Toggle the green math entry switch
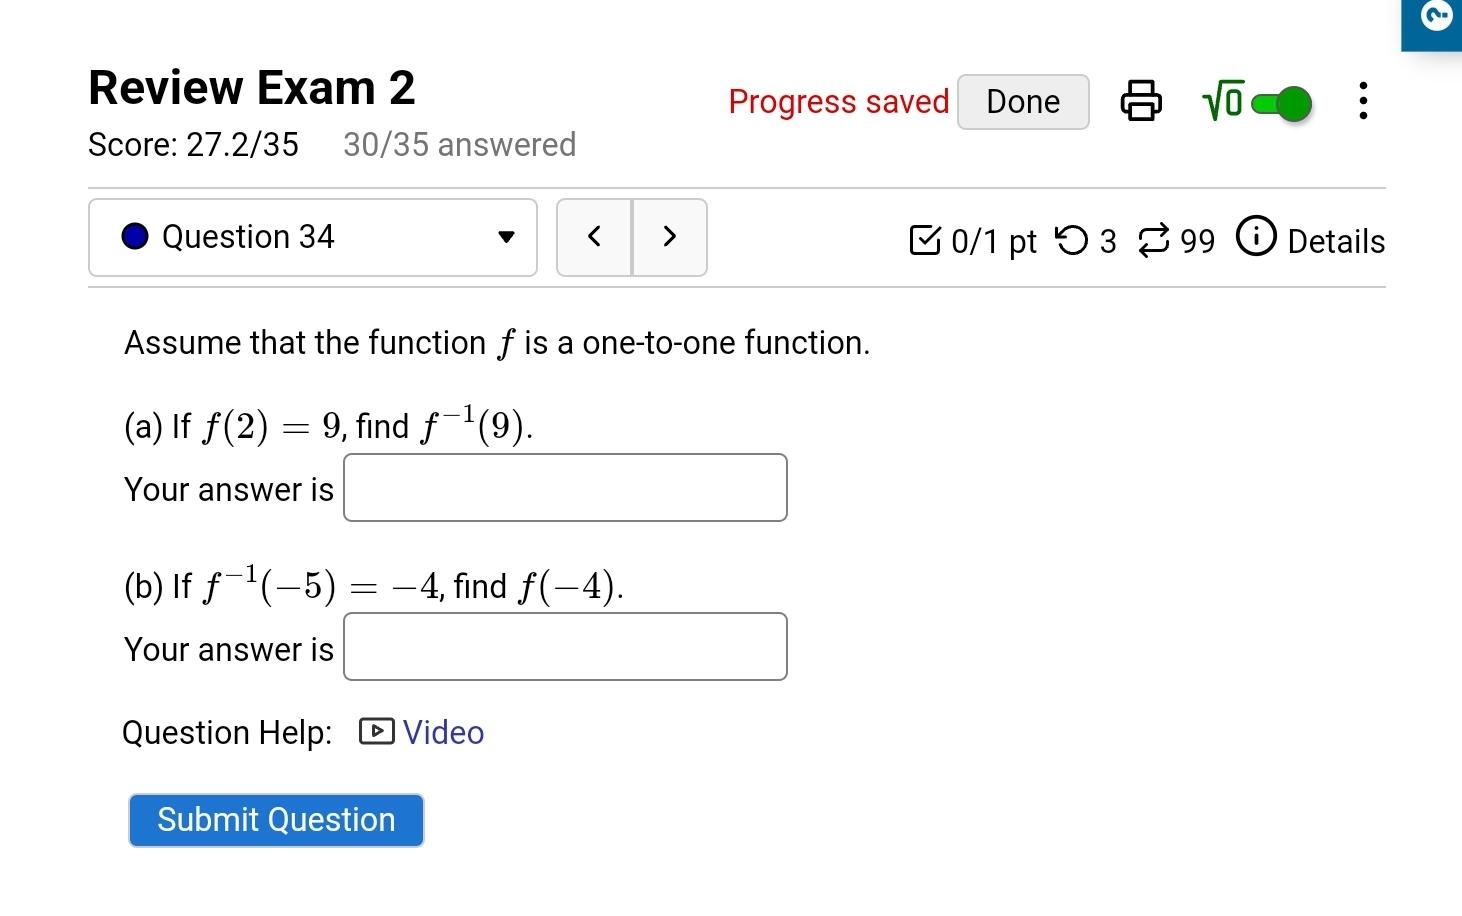The height and width of the screenshot is (916, 1462). coord(1282,103)
